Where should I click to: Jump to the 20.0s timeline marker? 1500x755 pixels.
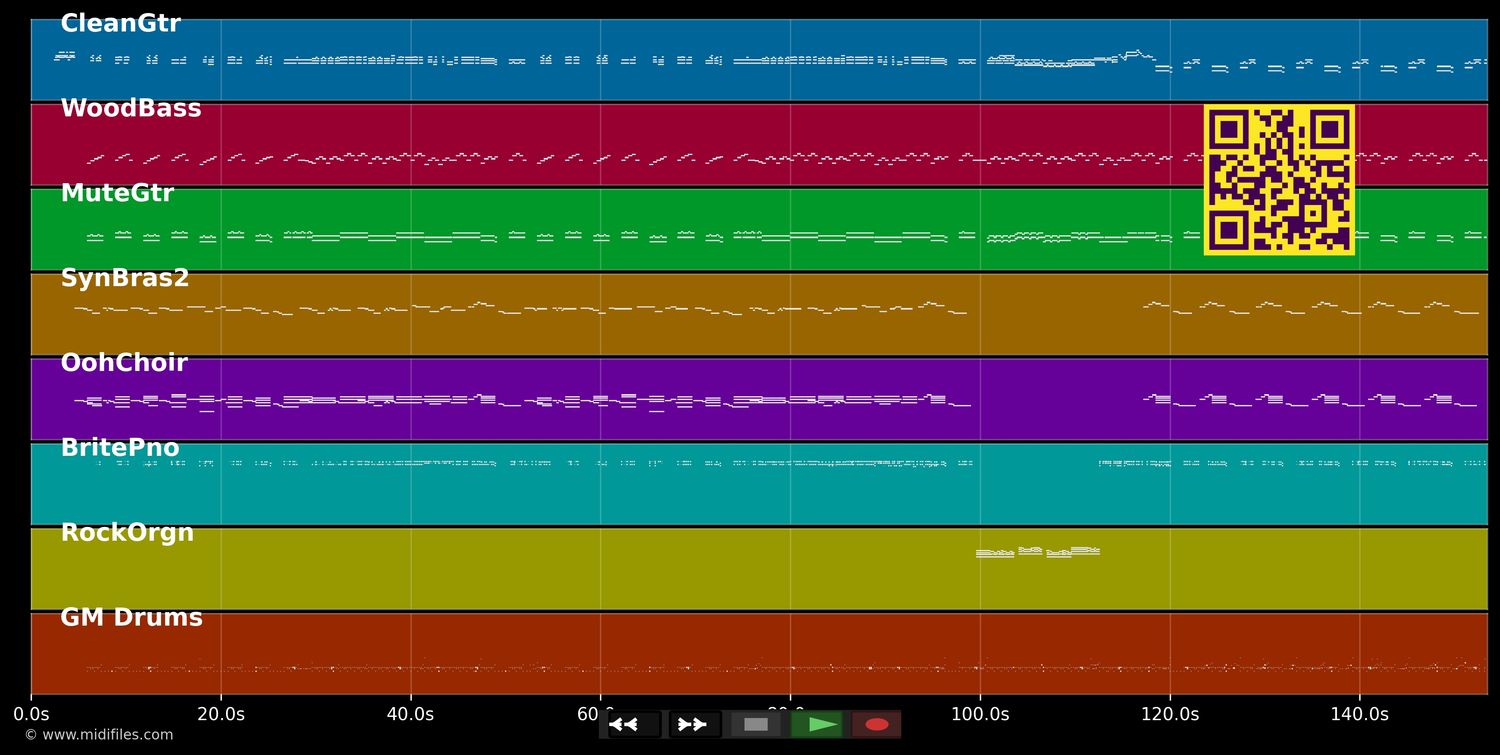tap(220, 714)
